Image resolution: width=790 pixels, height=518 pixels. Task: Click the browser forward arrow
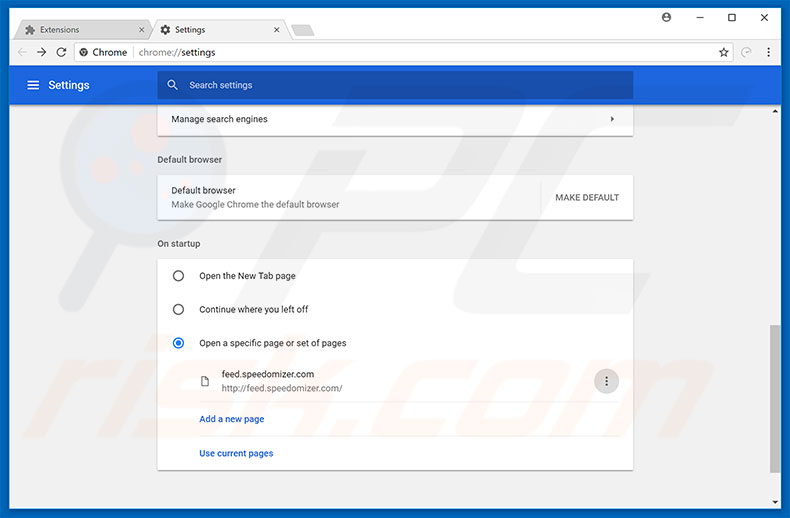click(41, 52)
